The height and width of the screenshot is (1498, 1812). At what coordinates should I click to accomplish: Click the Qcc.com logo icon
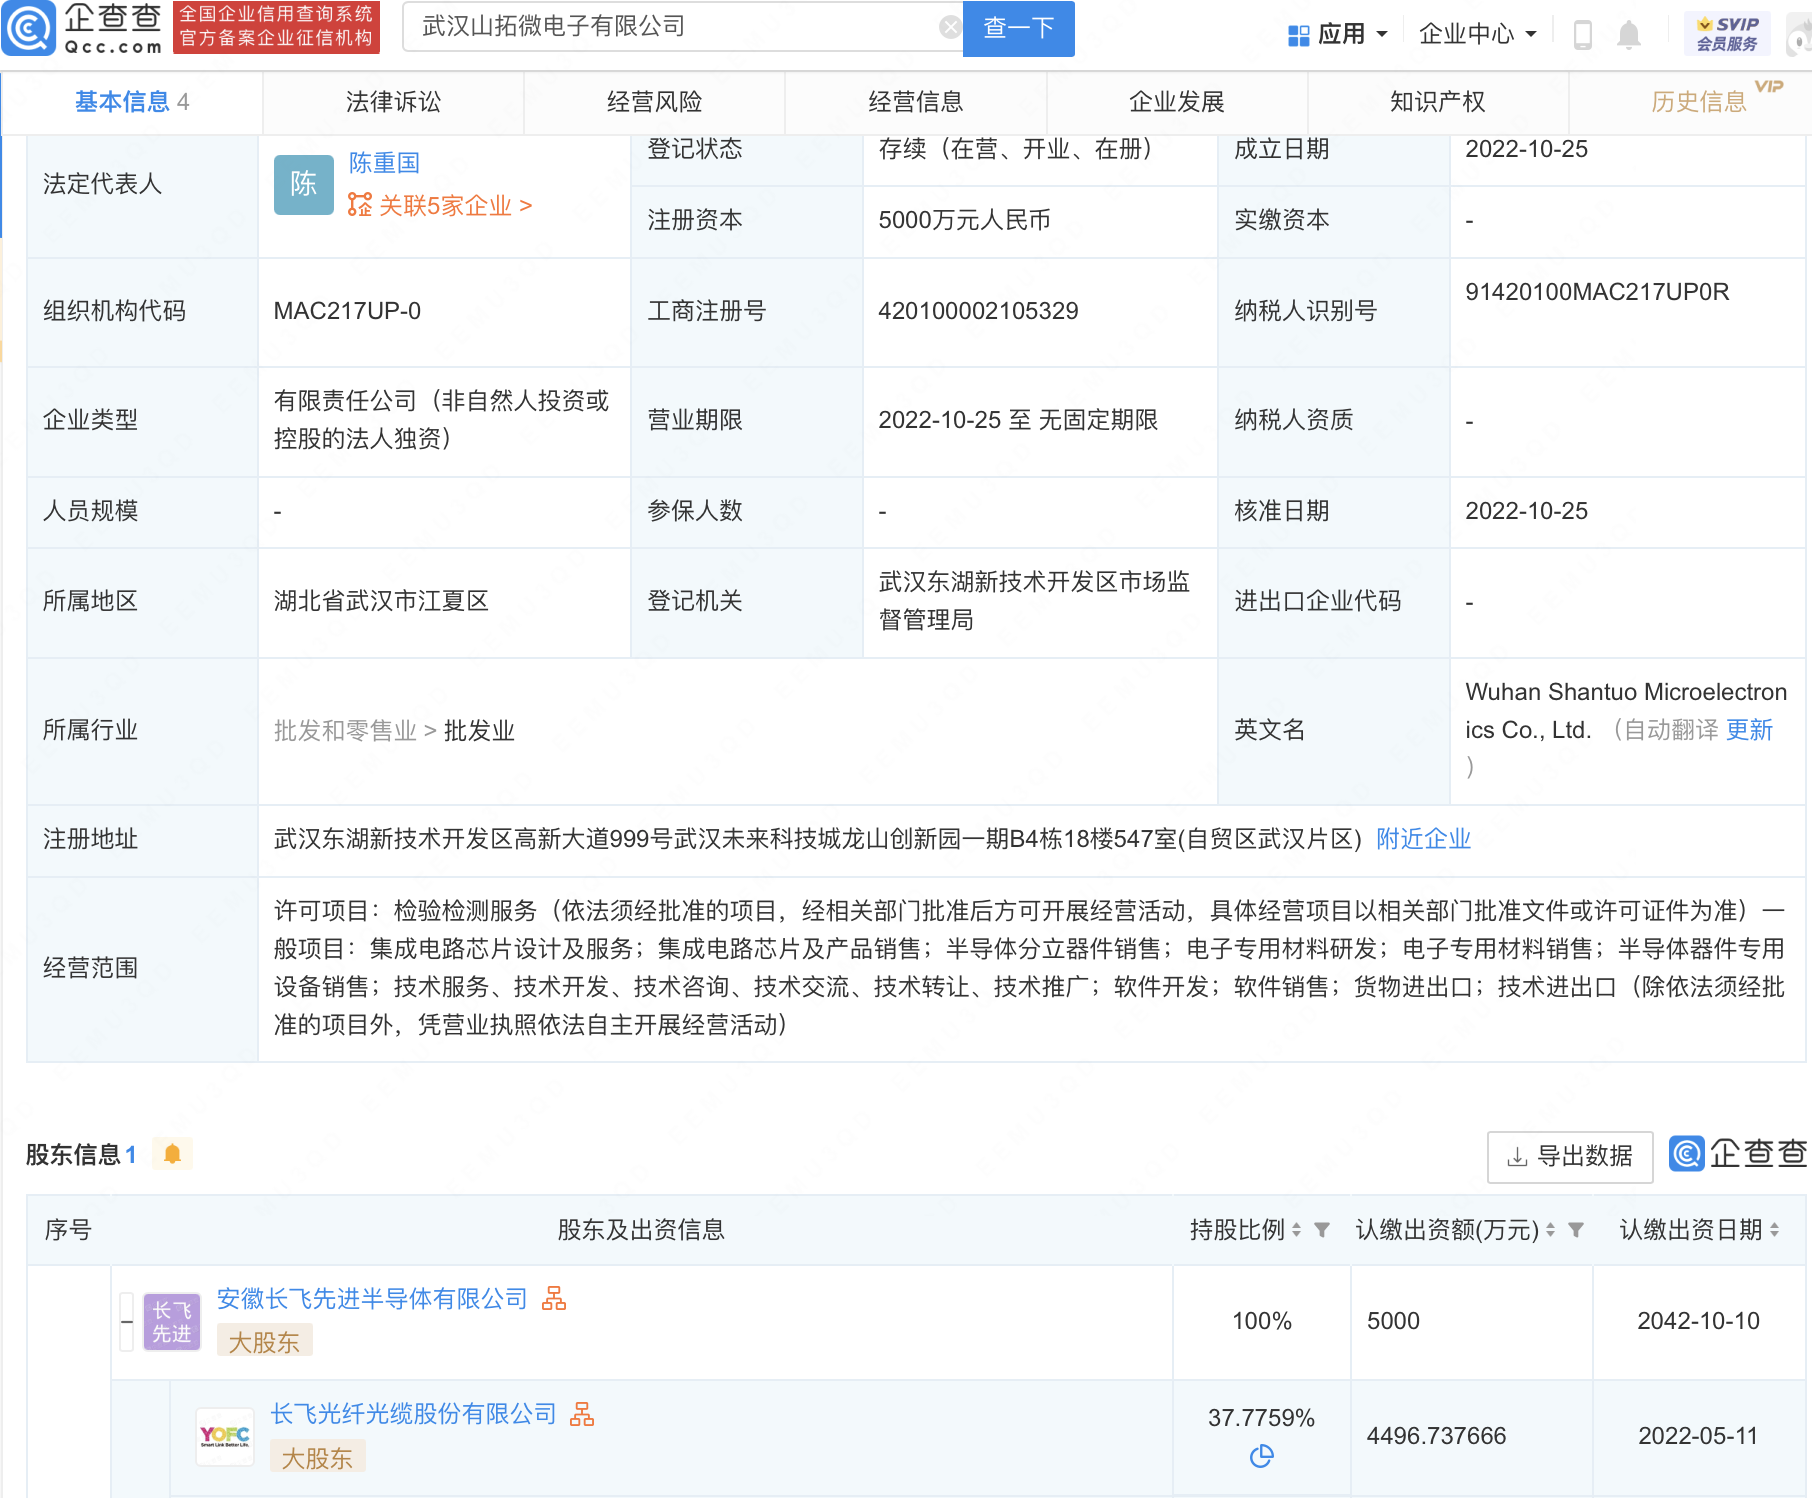(x=30, y=28)
